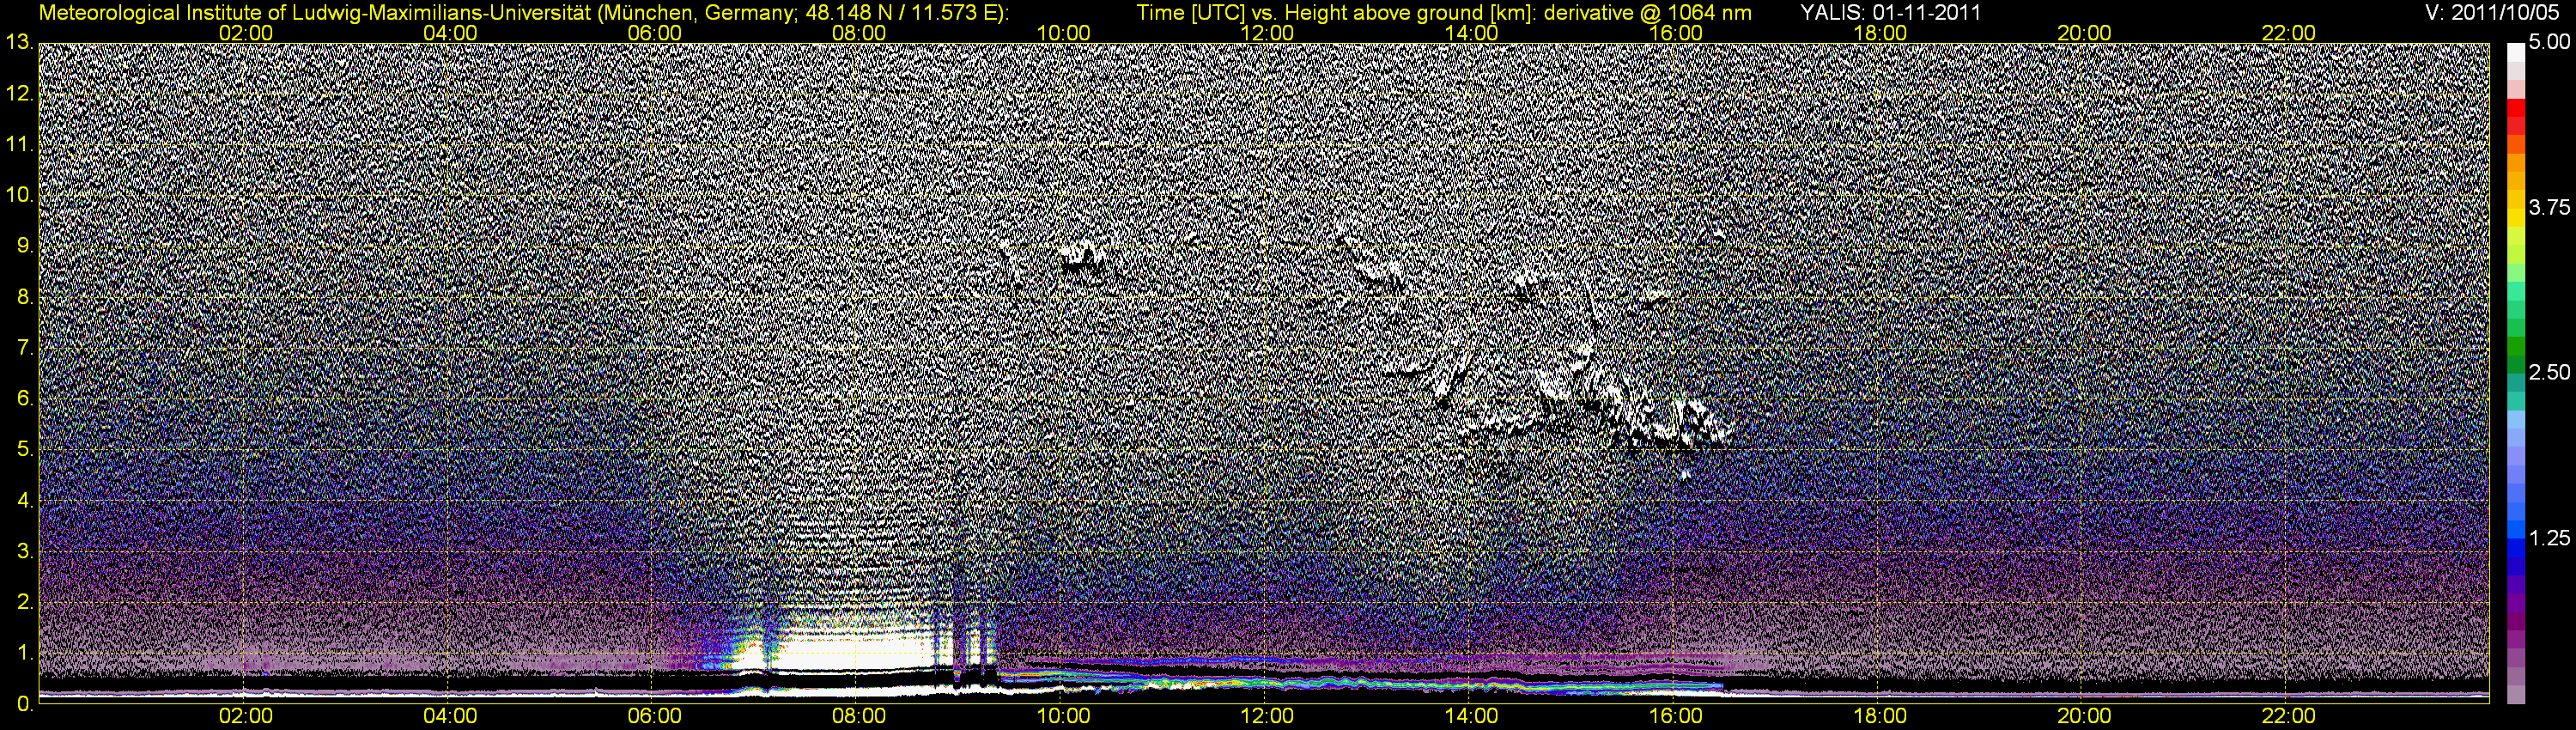The image size is (2576, 730).
Task: Click the height axis label '9.'
Action: click(24, 246)
